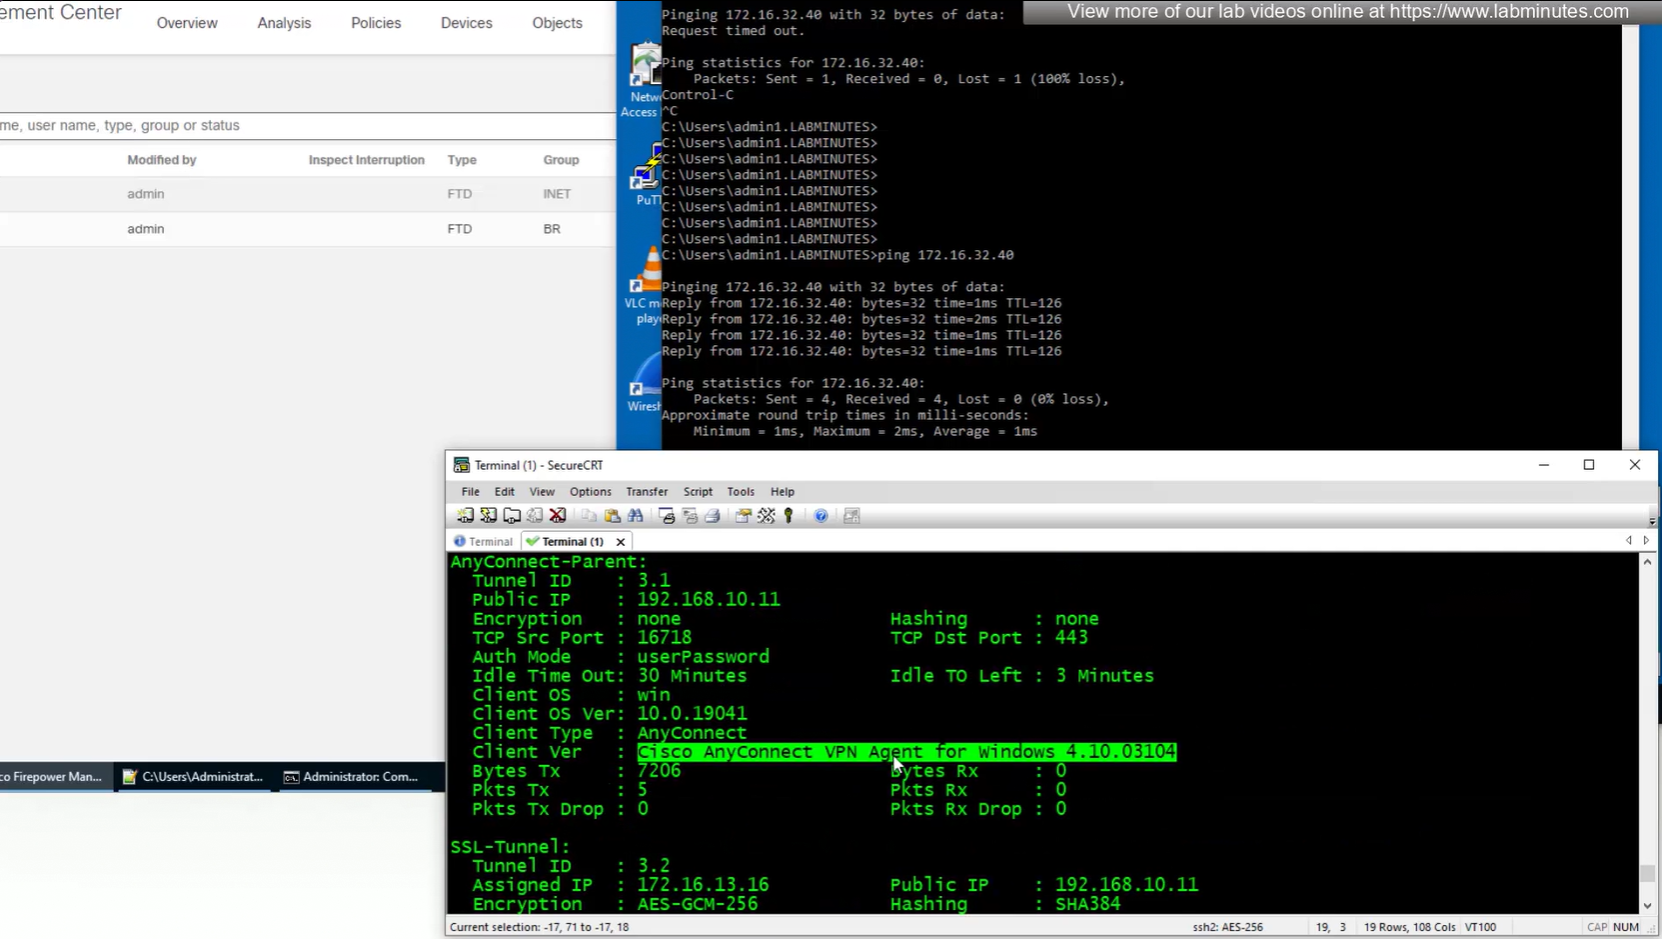Click the Find binoculars icon
The image size is (1662, 939).
click(636, 516)
